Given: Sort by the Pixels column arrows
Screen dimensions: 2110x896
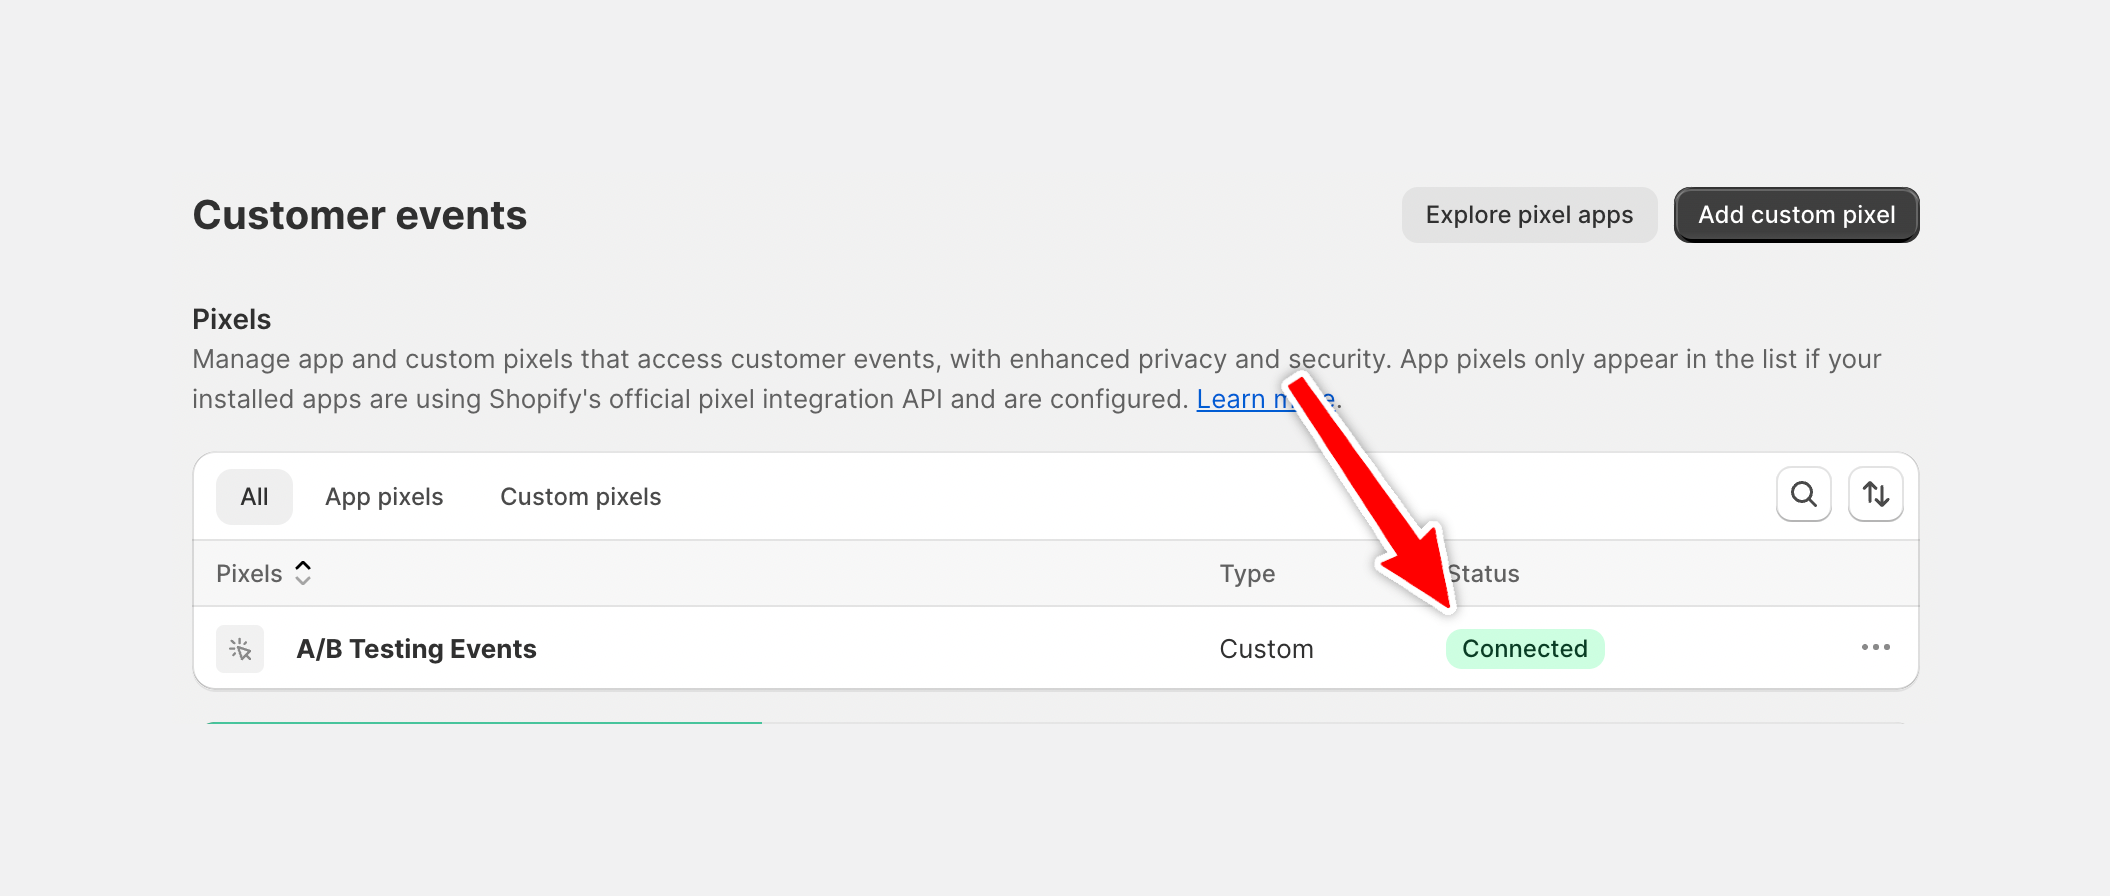Looking at the screenshot, I should [303, 573].
